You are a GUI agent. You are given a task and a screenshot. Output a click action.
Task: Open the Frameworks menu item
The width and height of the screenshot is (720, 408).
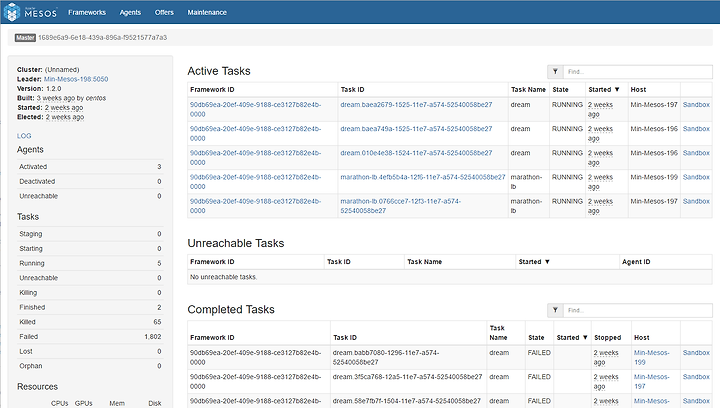(x=87, y=12)
